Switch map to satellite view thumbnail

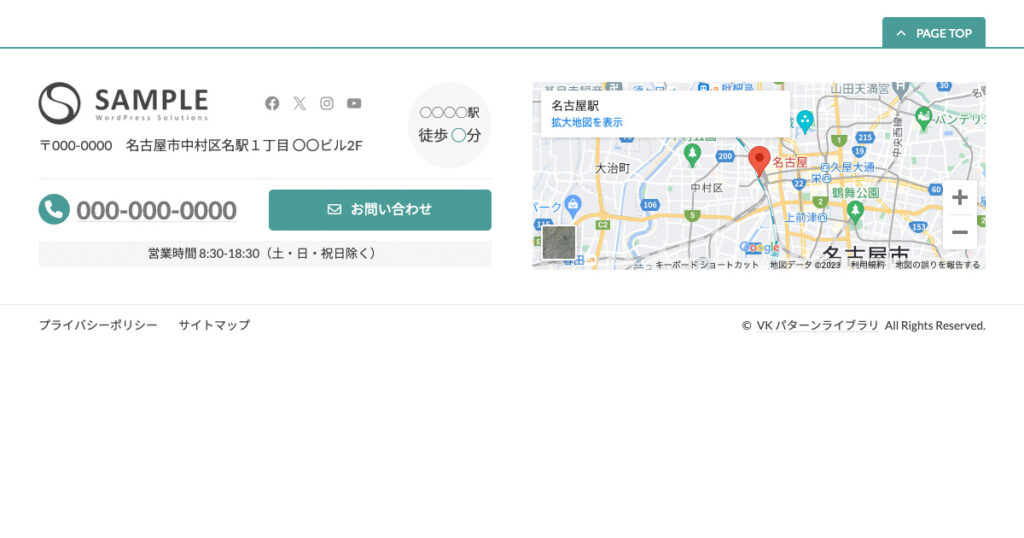559,243
